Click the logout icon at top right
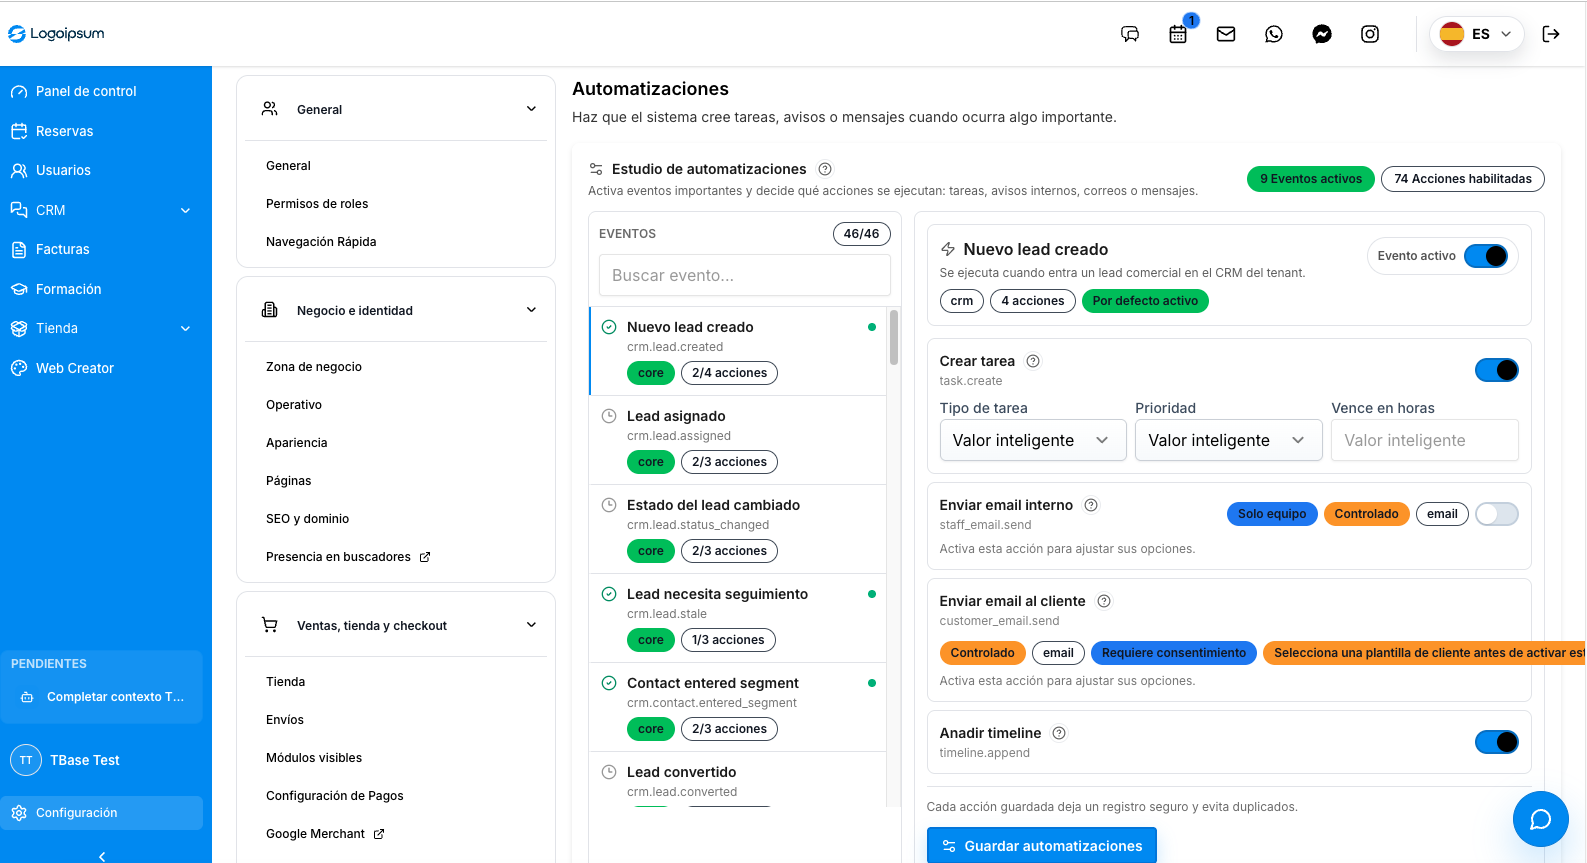 1551,34
